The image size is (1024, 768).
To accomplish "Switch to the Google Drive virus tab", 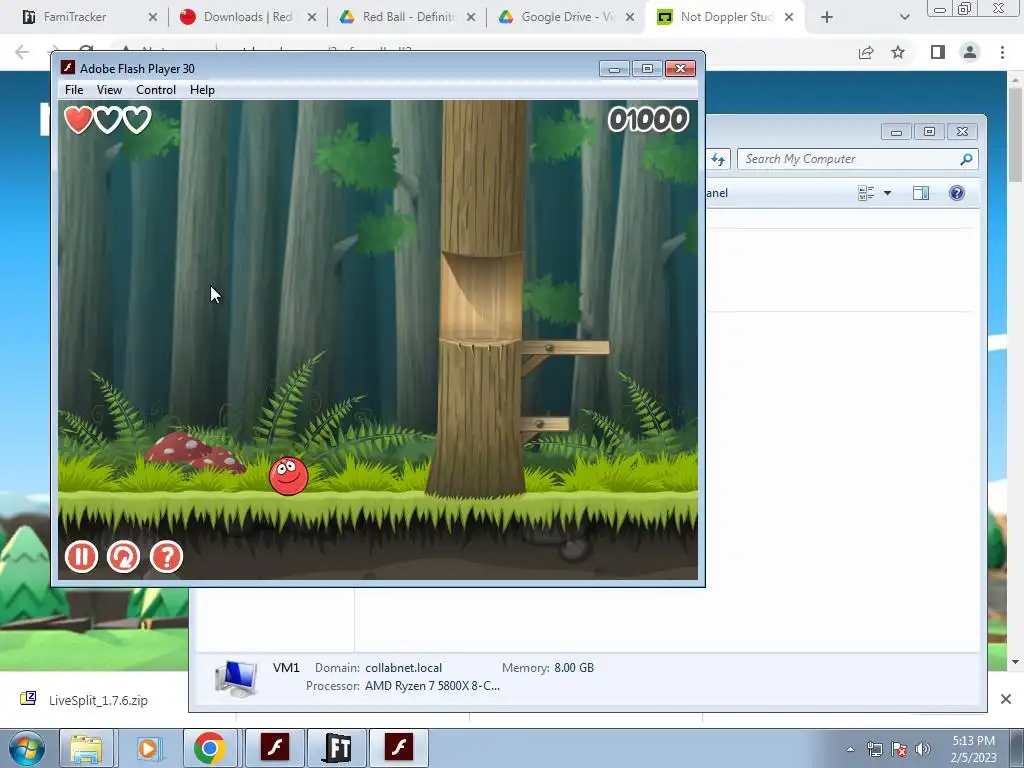I will click(x=567, y=17).
